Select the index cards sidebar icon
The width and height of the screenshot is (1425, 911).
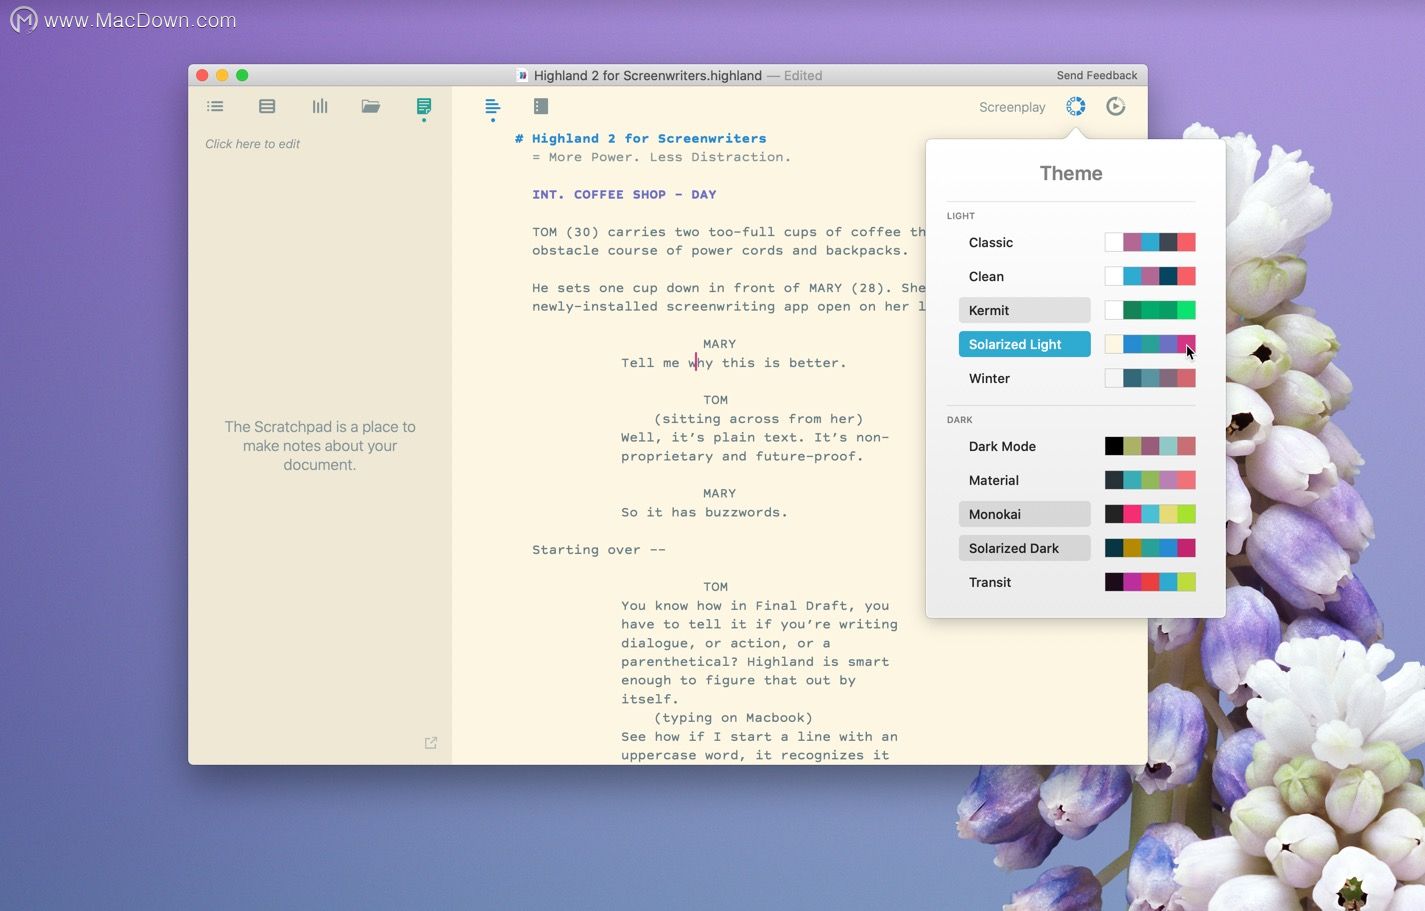267,106
